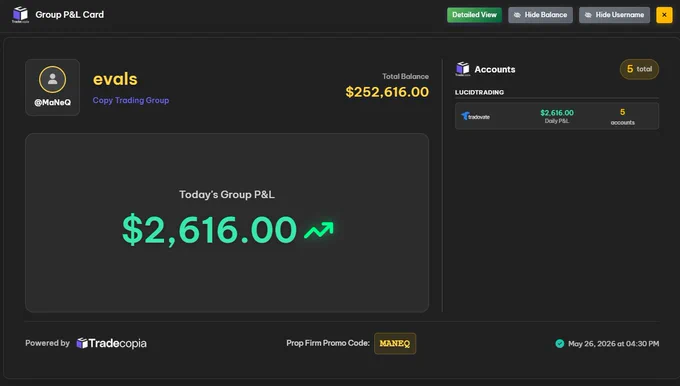This screenshot has width=680, height=386.
Task: Click the Group P&L Card title
Action: [x=70, y=15]
